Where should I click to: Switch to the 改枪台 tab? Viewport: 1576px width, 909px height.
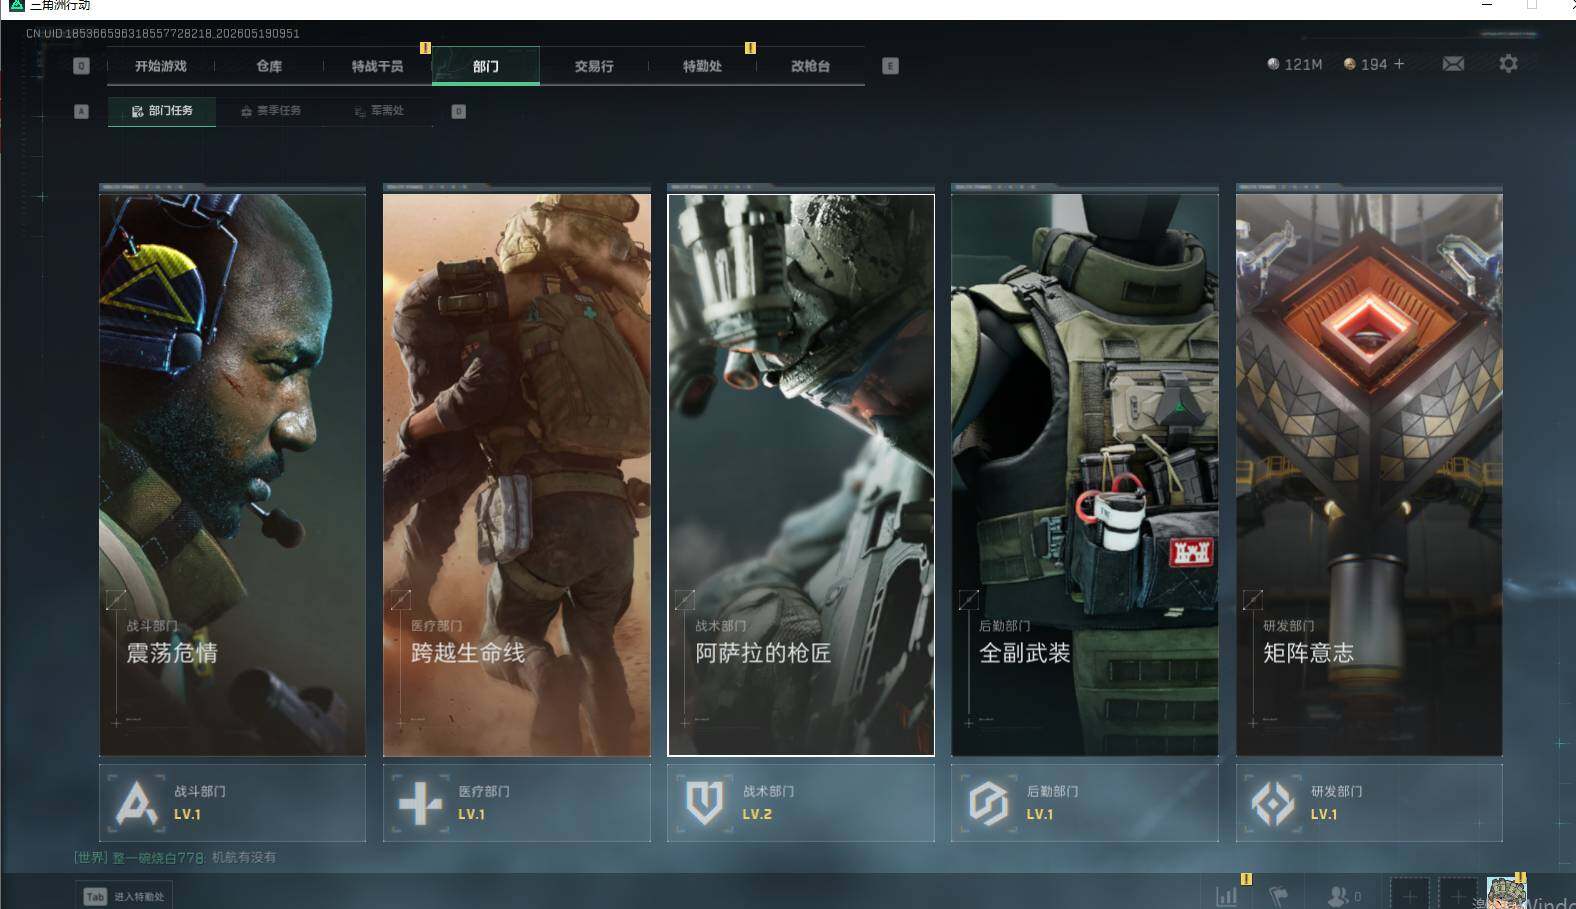point(810,66)
